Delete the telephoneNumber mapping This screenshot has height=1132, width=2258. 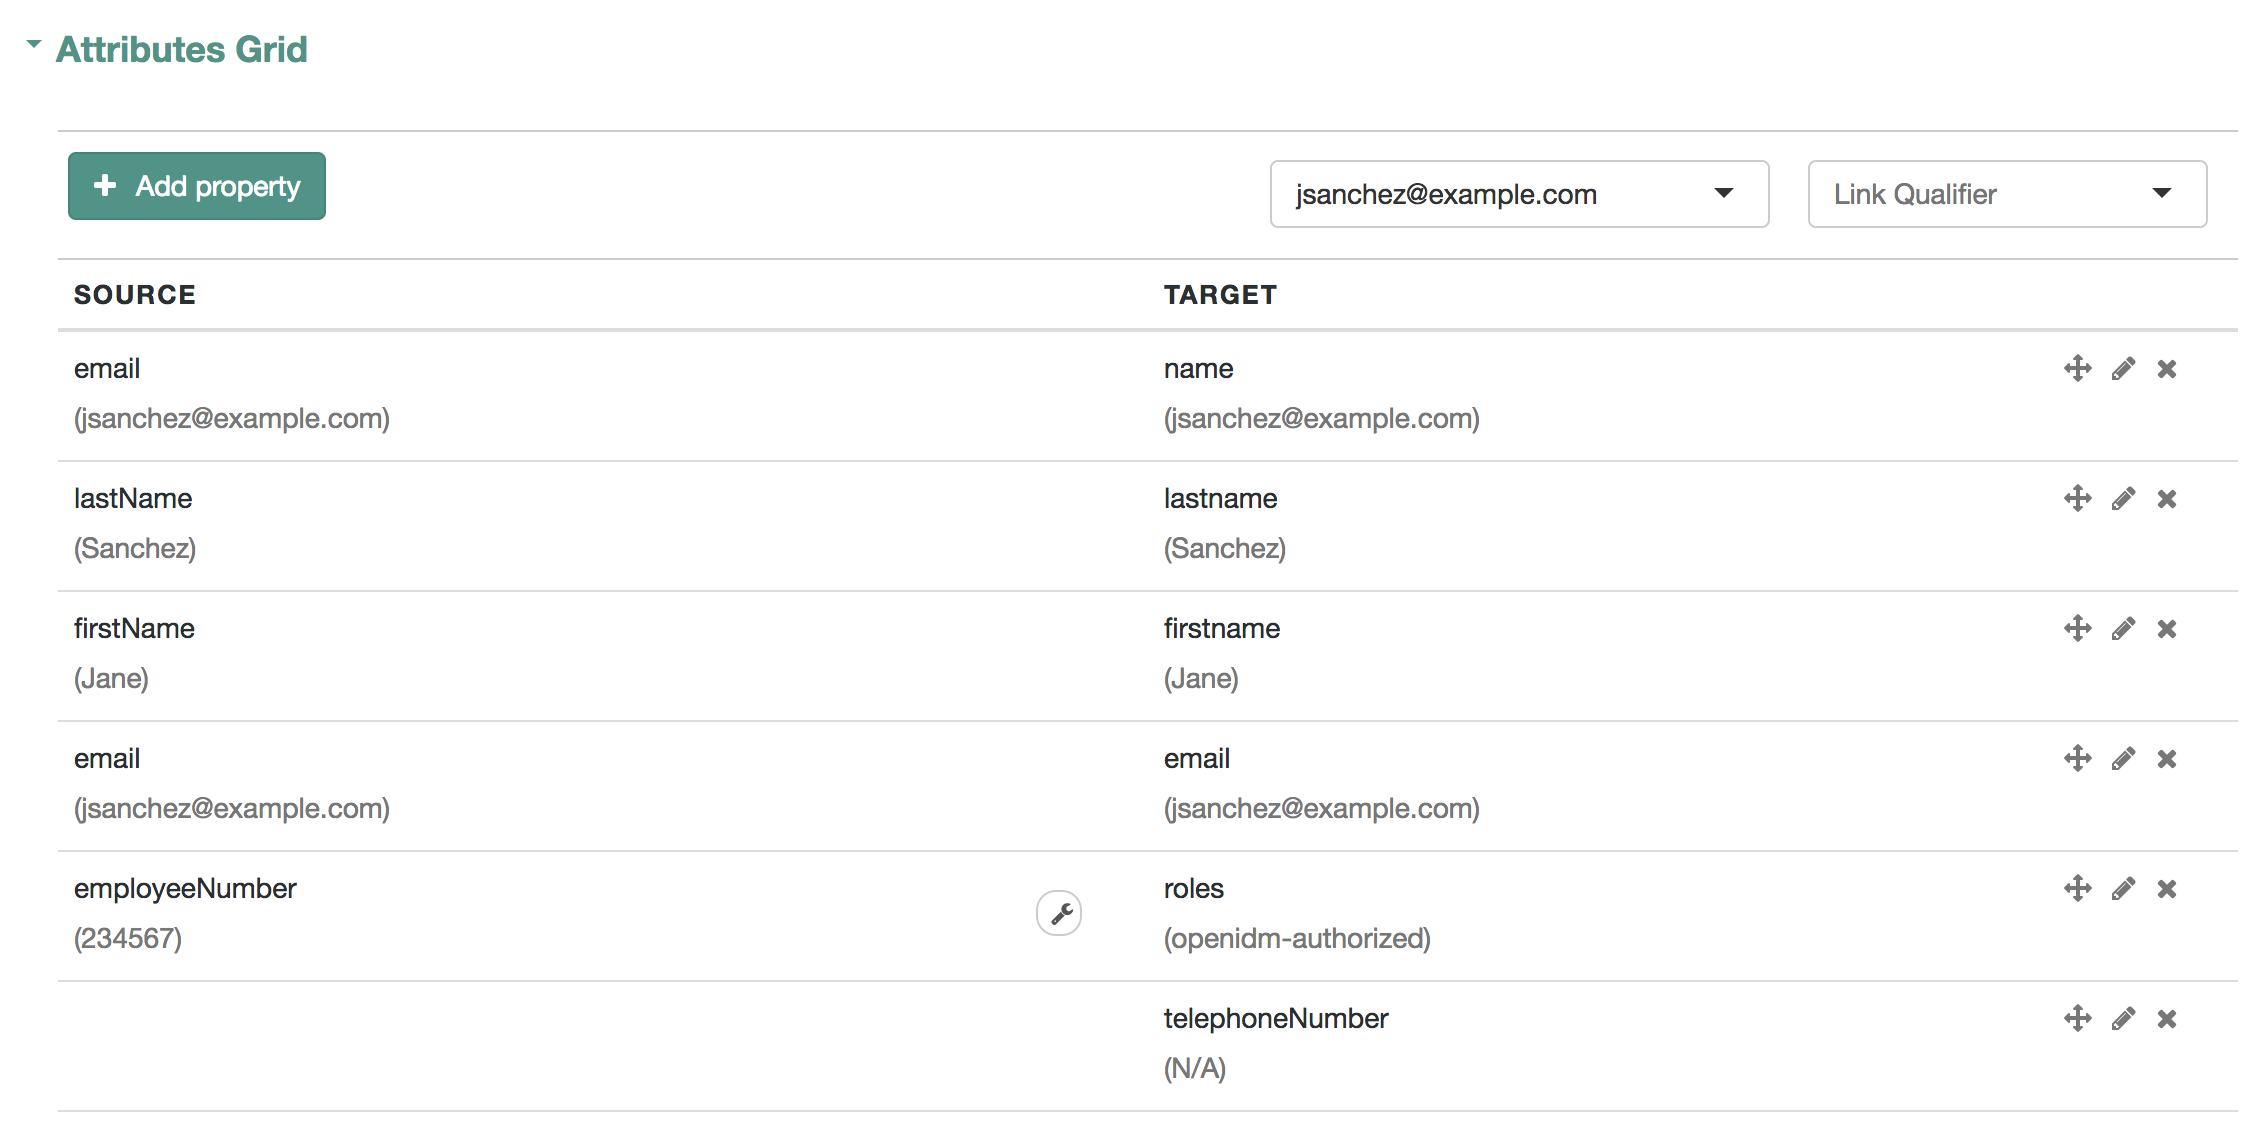pyautogui.click(x=2167, y=1019)
